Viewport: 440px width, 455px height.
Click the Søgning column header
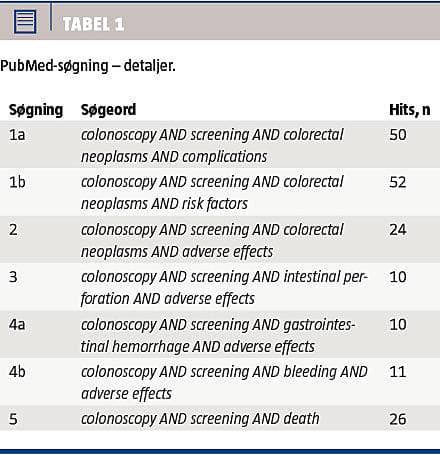36,110
